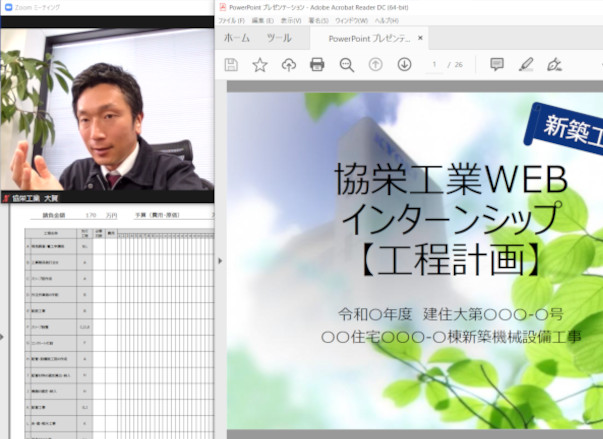Click the signature pen tool icon

point(554,64)
